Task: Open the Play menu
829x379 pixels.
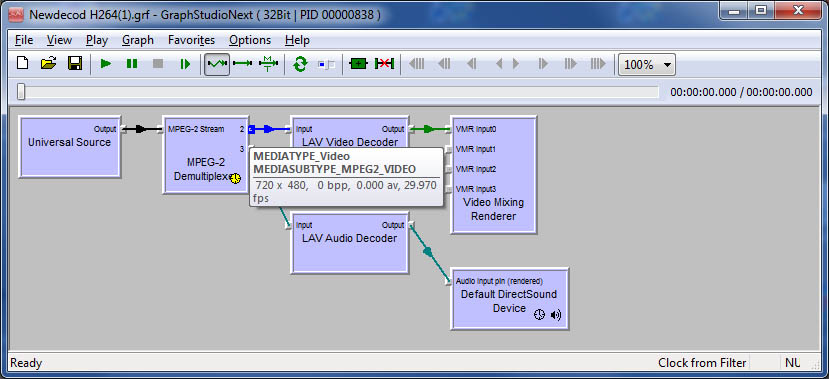Action: click(97, 40)
